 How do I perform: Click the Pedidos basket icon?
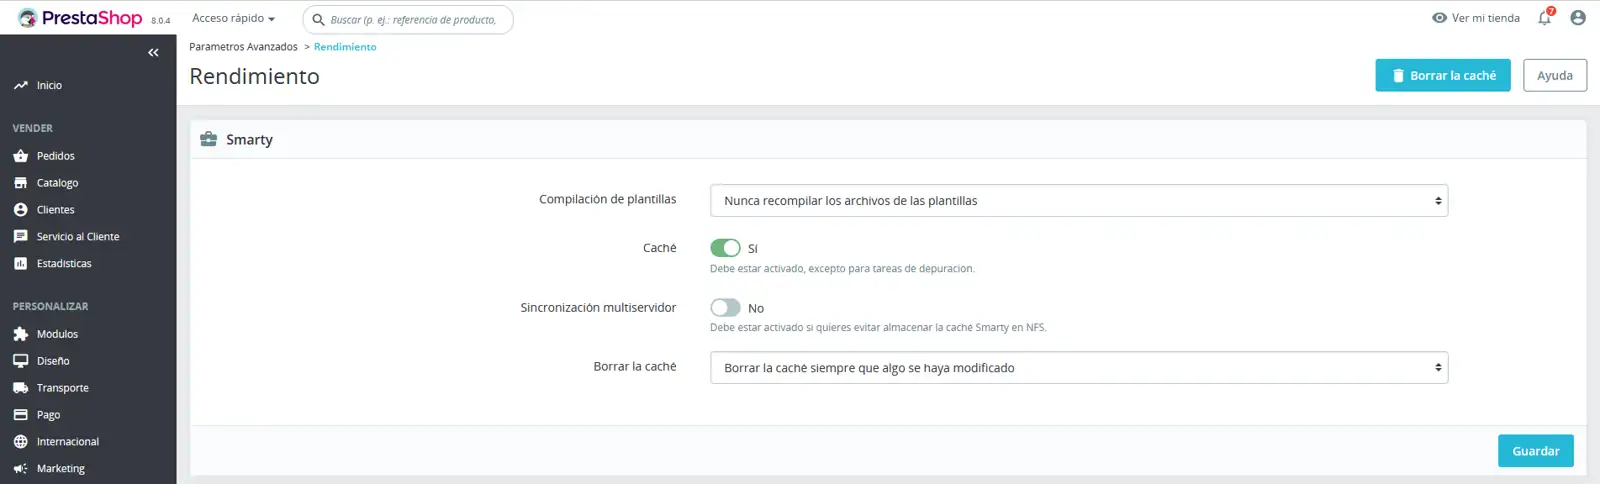point(21,156)
